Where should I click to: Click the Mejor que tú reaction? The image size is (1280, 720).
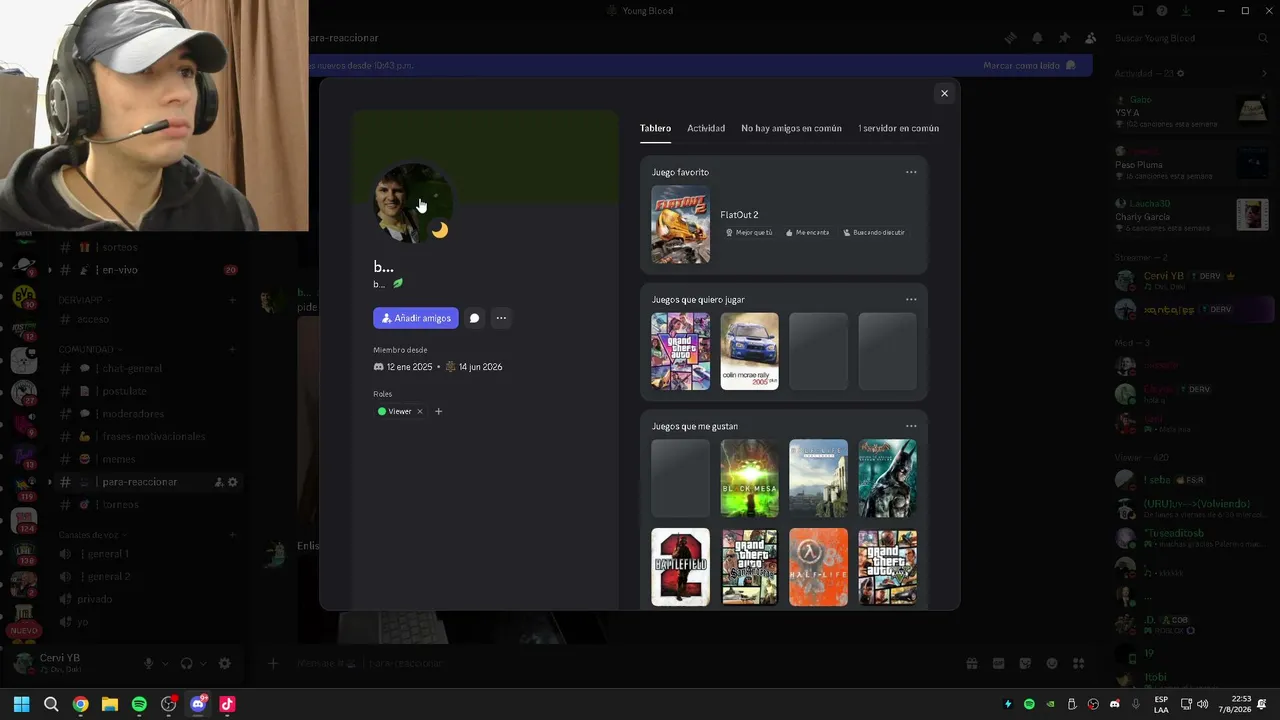pyautogui.click(x=749, y=232)
